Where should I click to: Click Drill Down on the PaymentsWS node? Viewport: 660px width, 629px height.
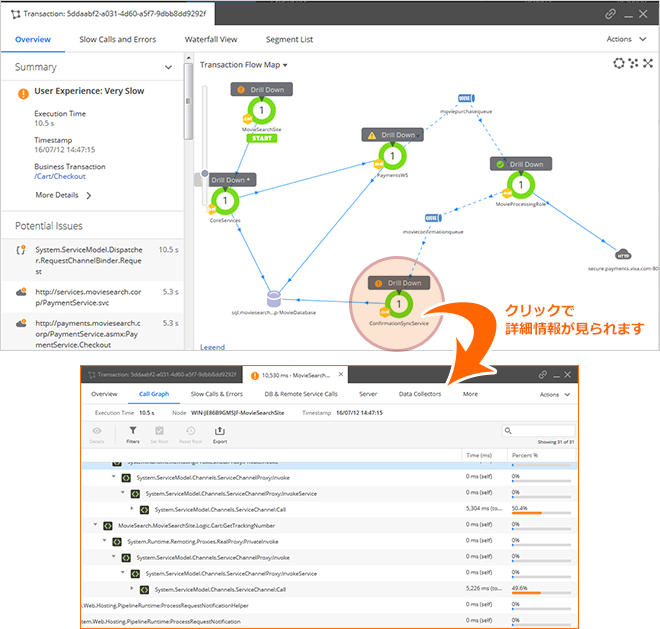[392, 135]
